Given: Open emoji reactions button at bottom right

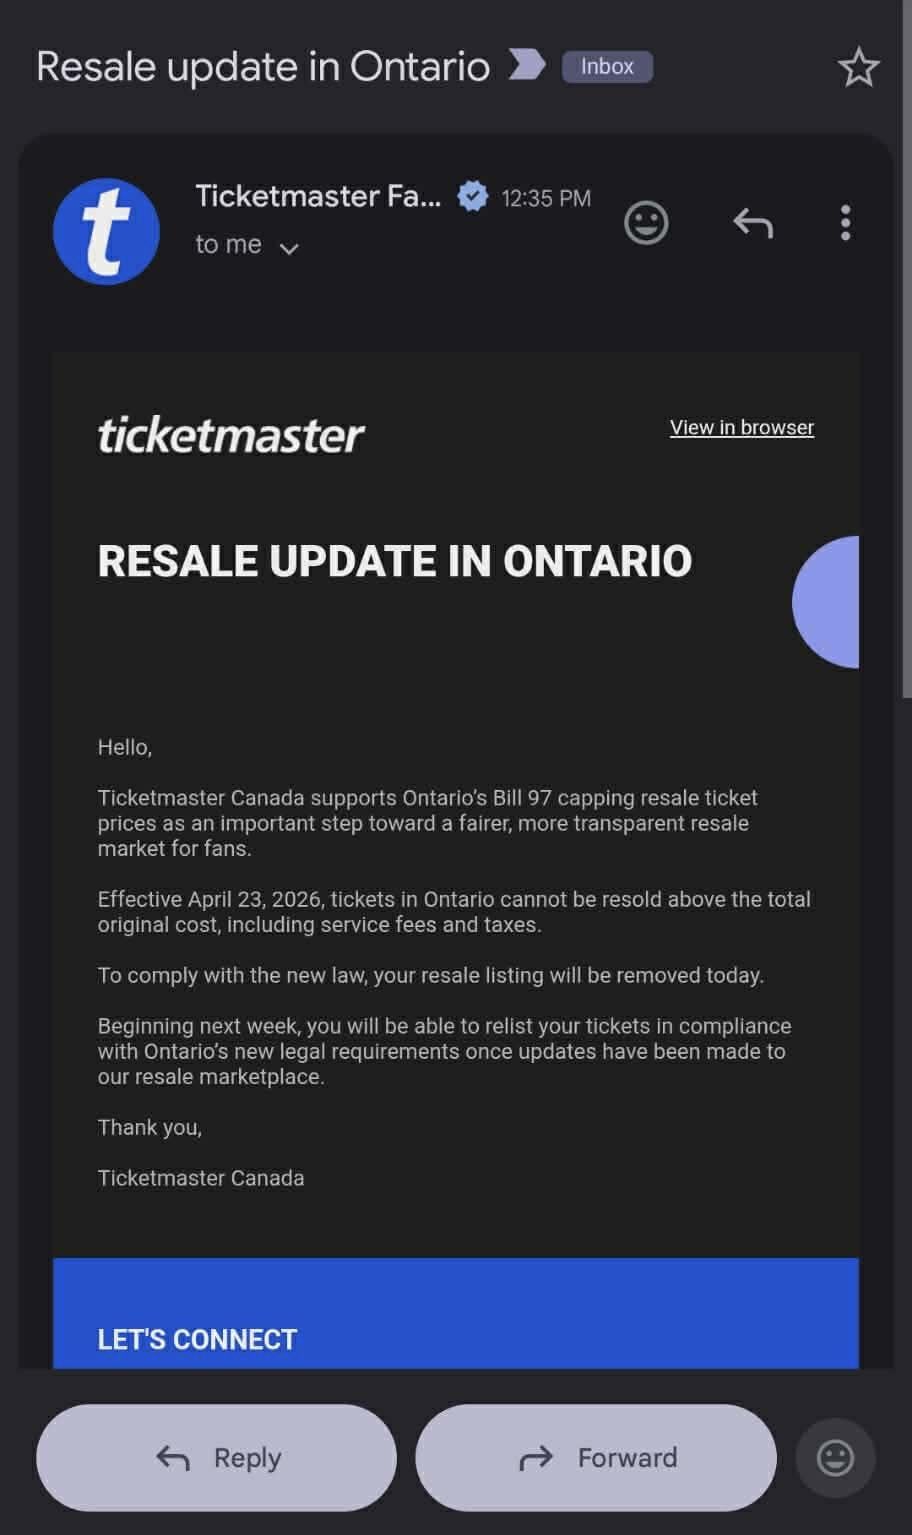Looking at the screenshot, I should pyautogui.click(x=835, y=1457).
